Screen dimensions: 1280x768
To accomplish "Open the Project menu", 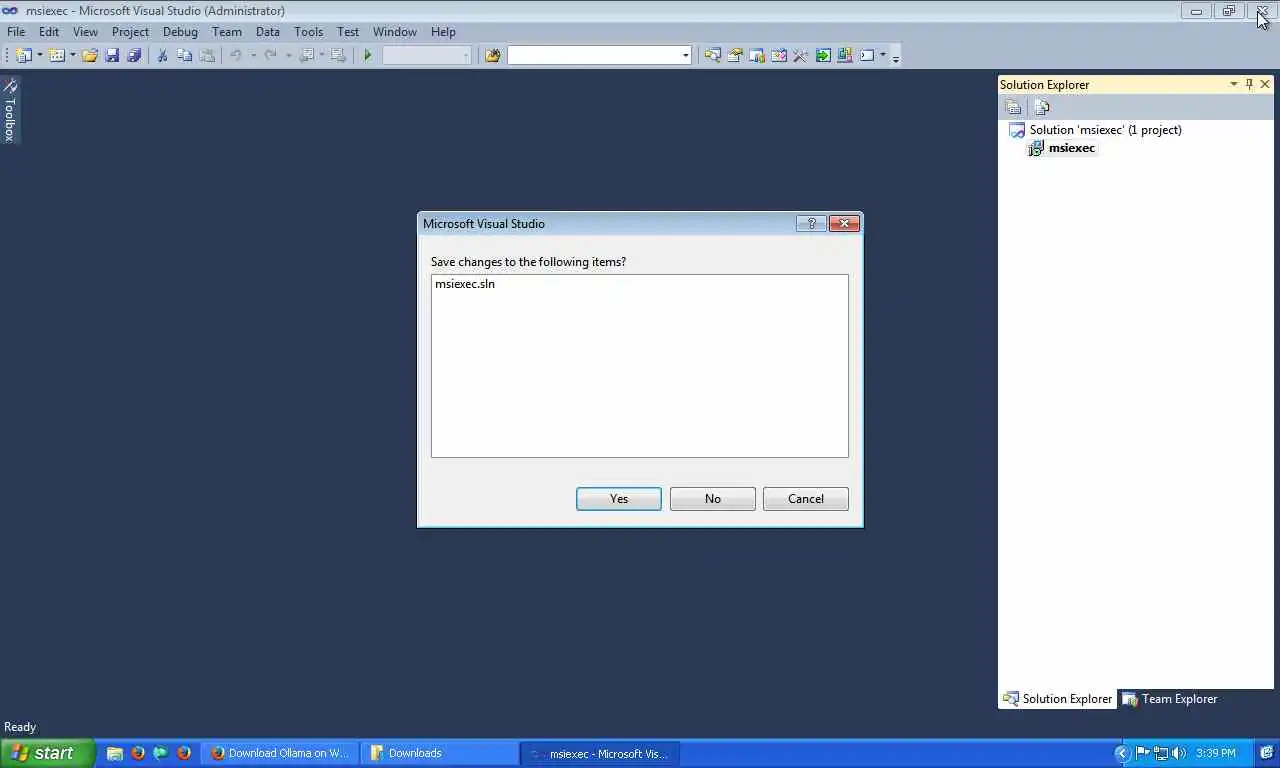I will point(130,32).
